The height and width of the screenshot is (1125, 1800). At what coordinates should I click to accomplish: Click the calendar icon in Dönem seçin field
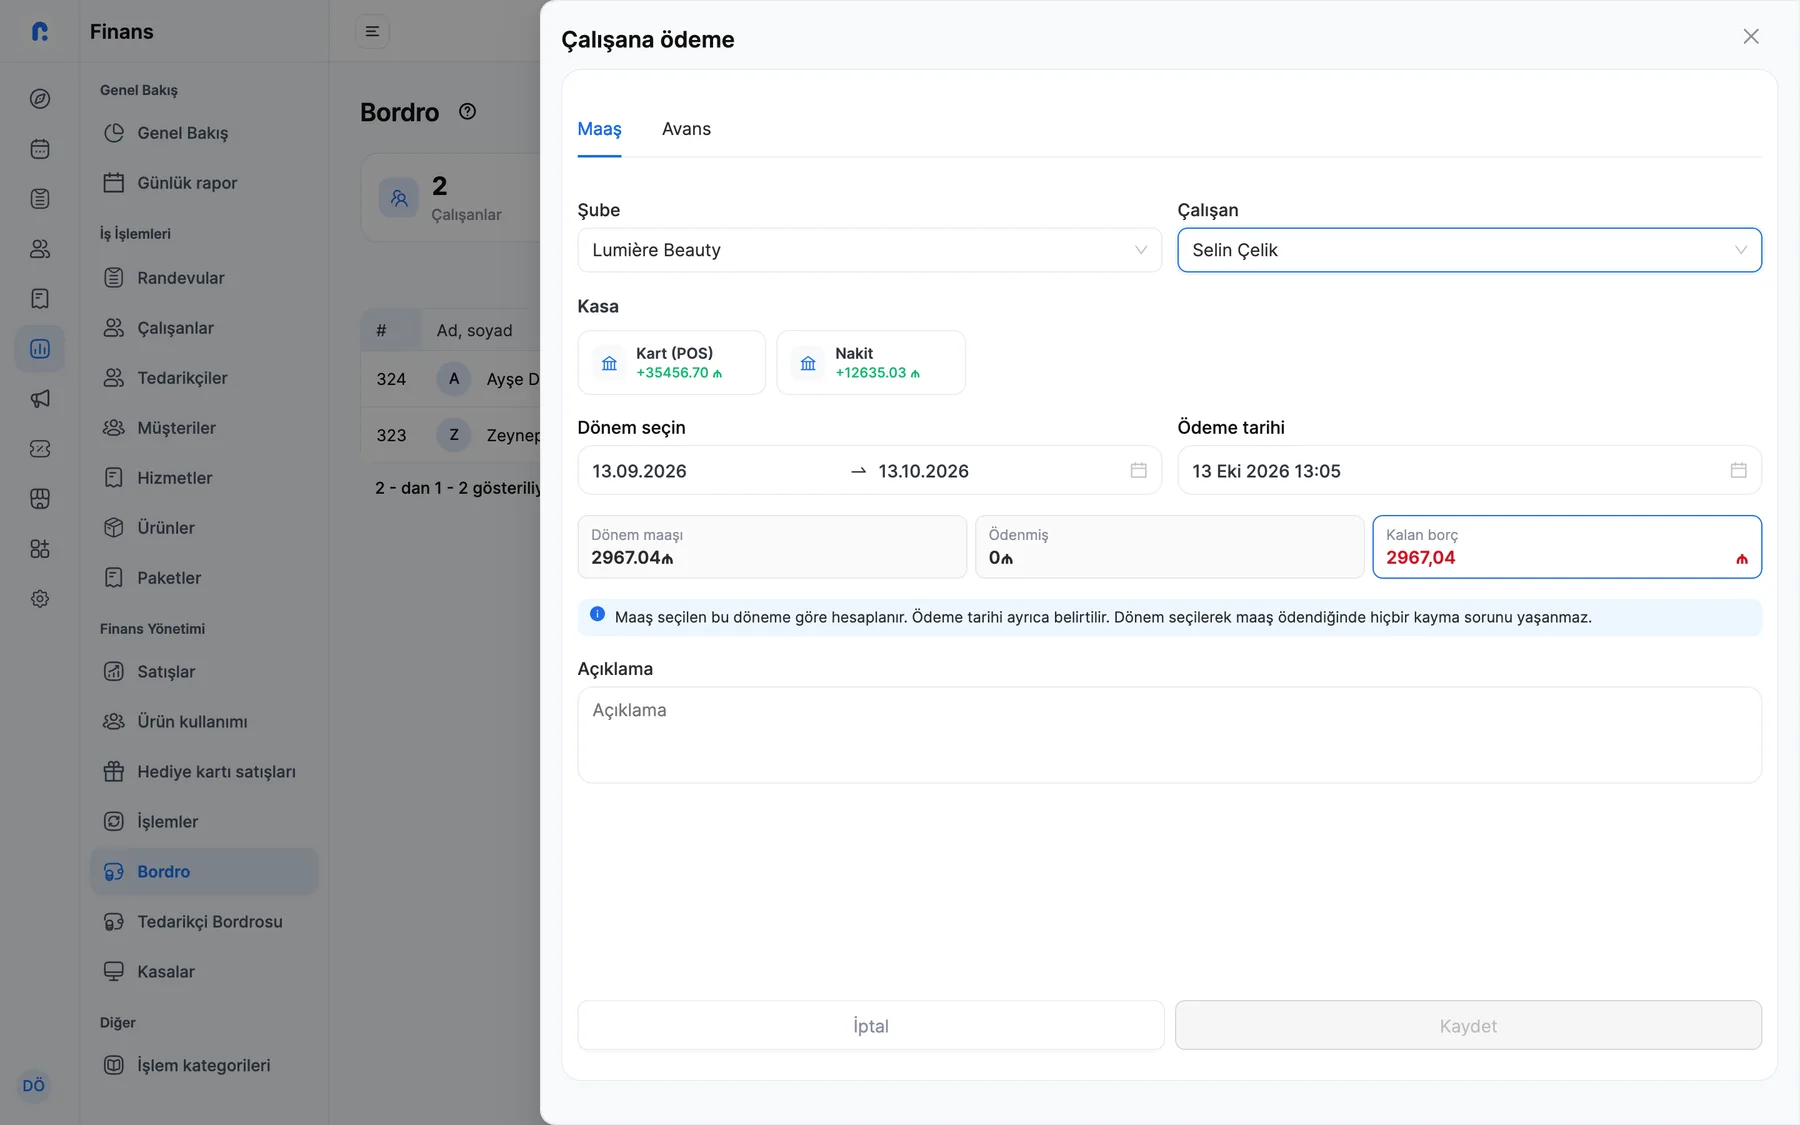coord(1139,471)
